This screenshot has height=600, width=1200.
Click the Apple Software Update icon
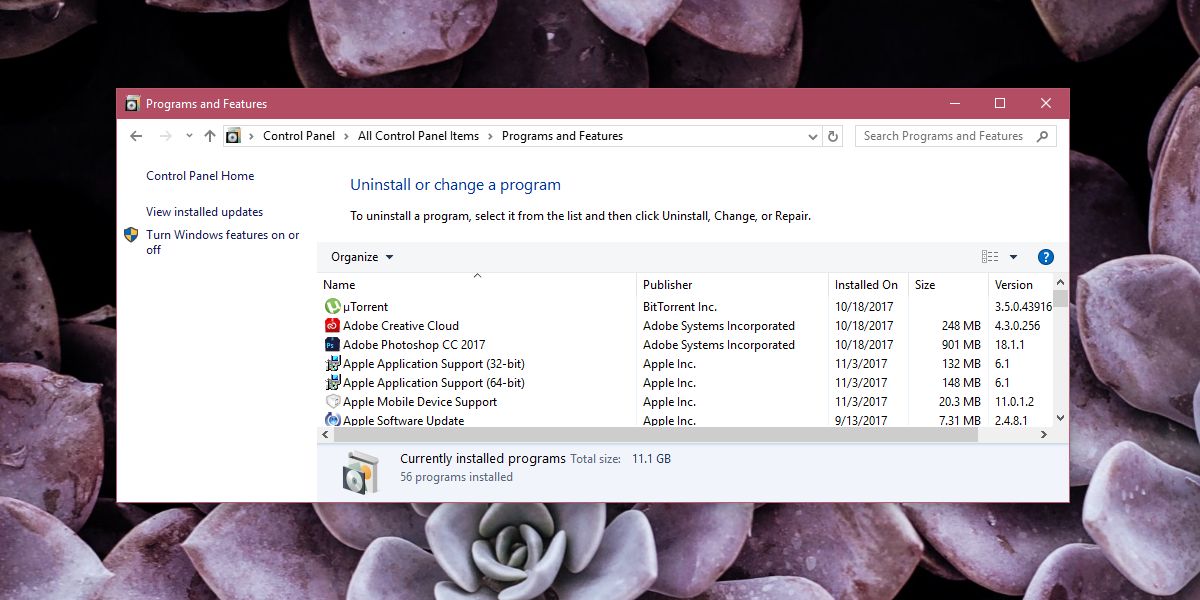tap(333, 420)
